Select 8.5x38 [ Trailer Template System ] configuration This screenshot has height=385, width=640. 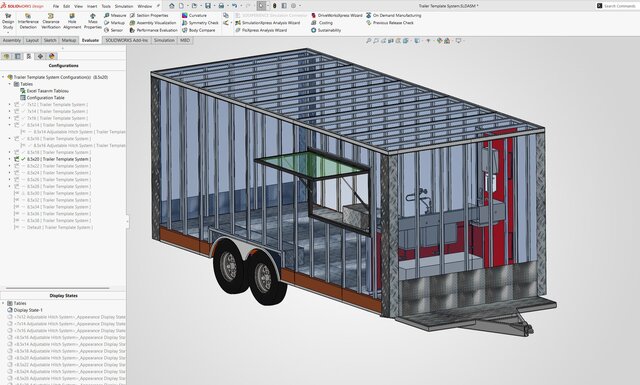[x=59, y=220]
